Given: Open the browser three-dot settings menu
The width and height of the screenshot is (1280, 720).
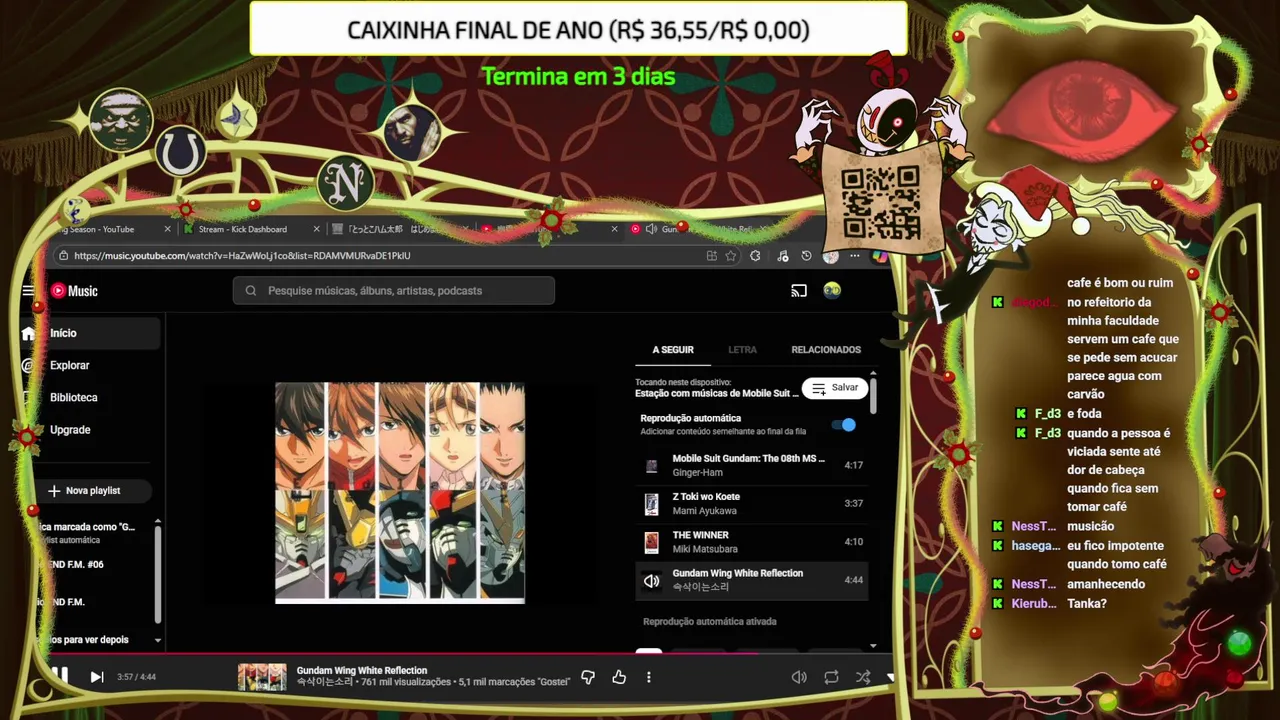Looking at the screenshot, I should [x=854, y=256].
